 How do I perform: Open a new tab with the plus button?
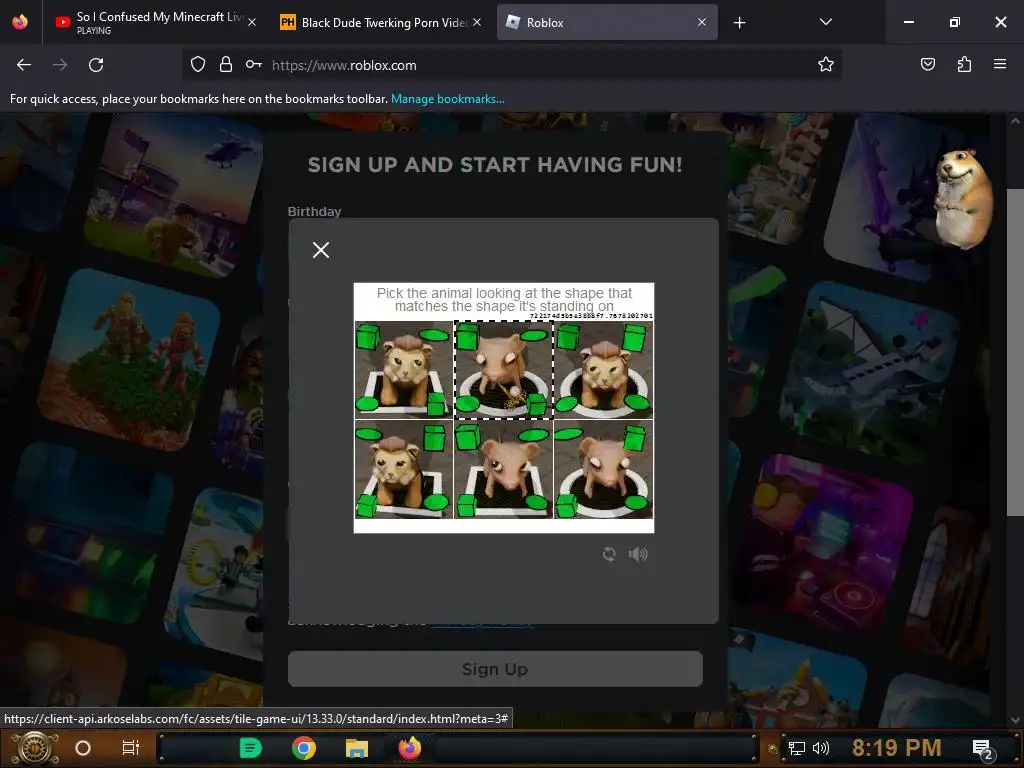pos(739,23)
